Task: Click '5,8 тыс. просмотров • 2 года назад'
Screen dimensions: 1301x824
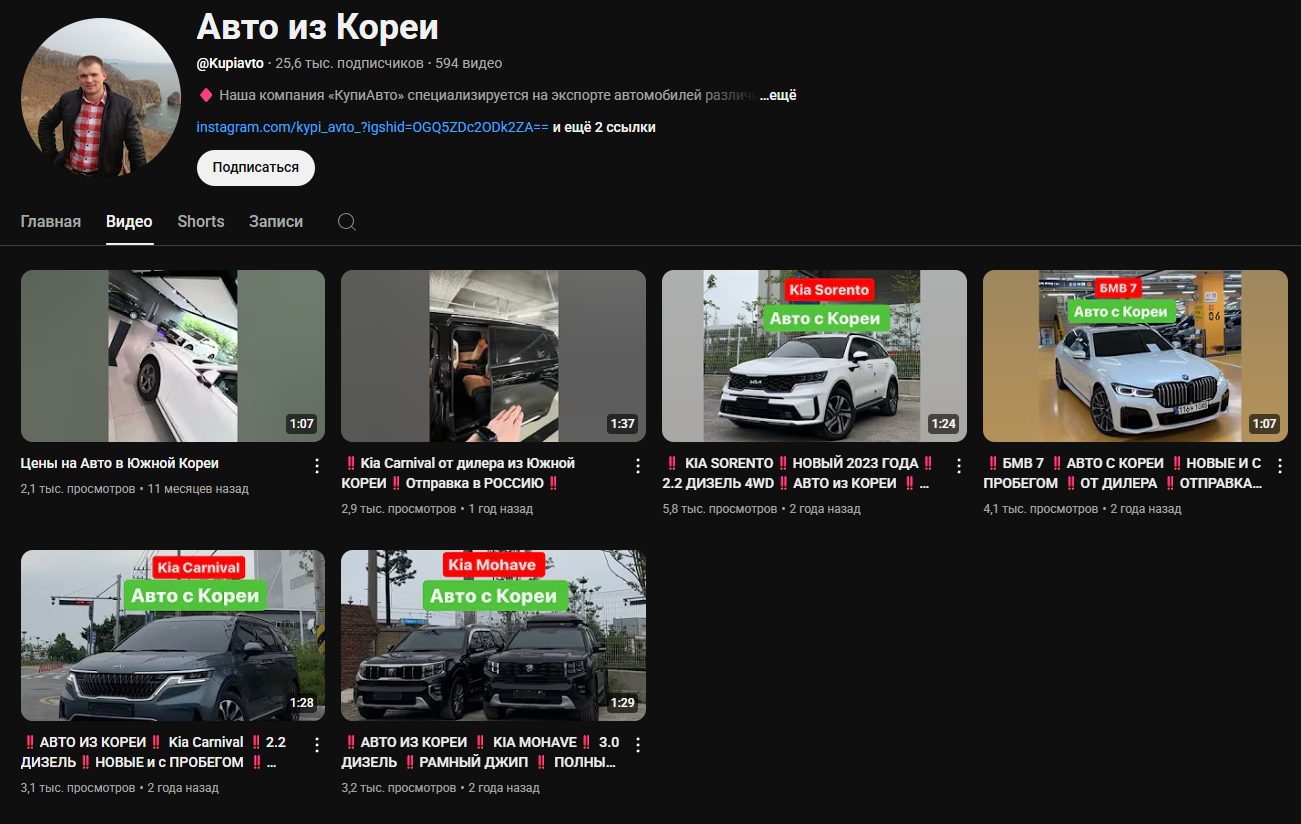Action: 761,509
